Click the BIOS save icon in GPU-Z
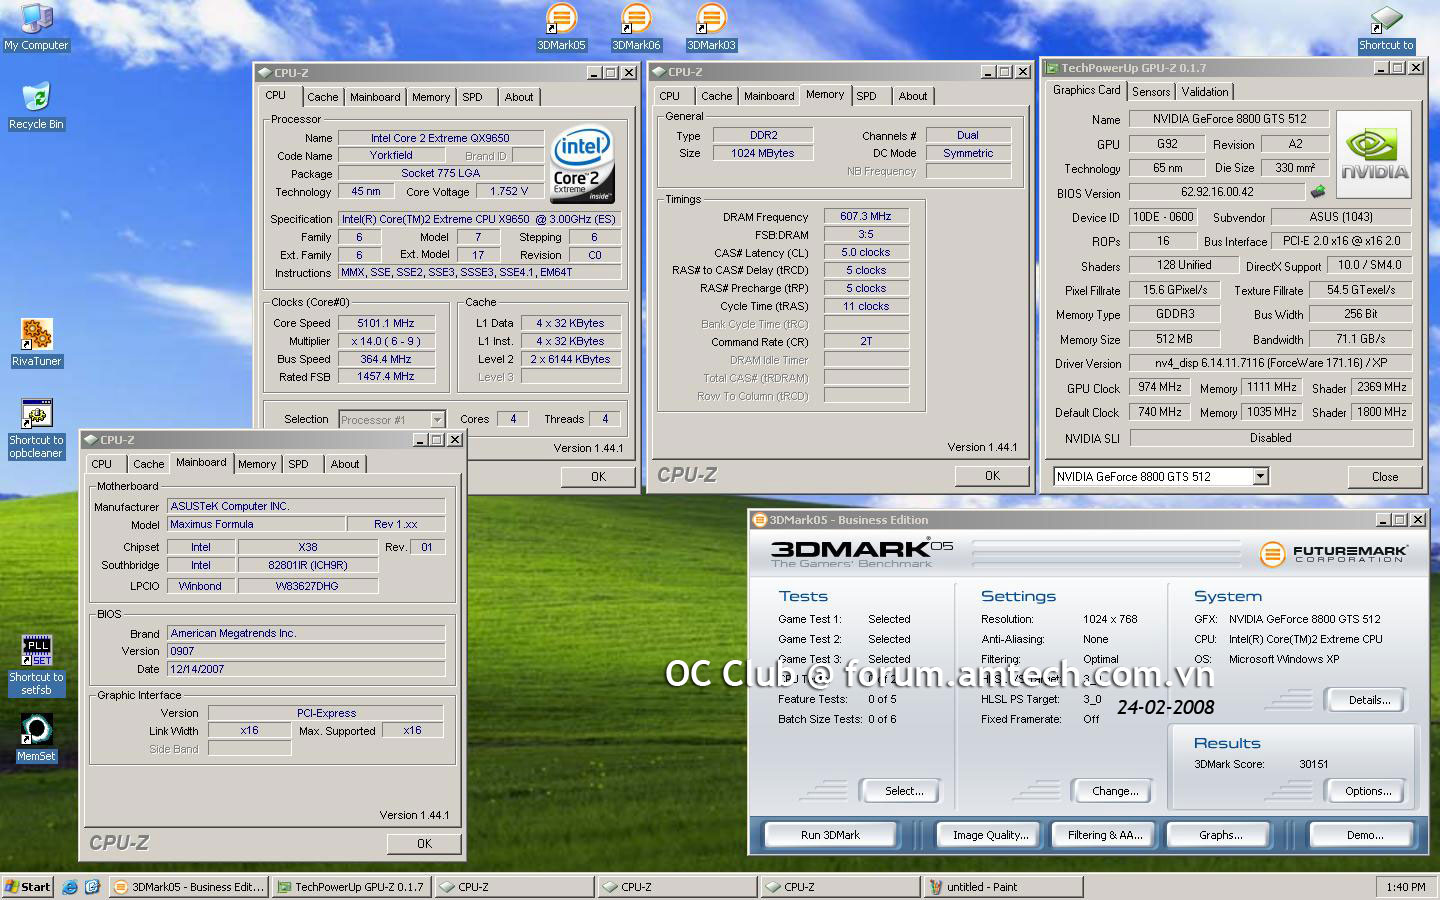 [1318, 191]
